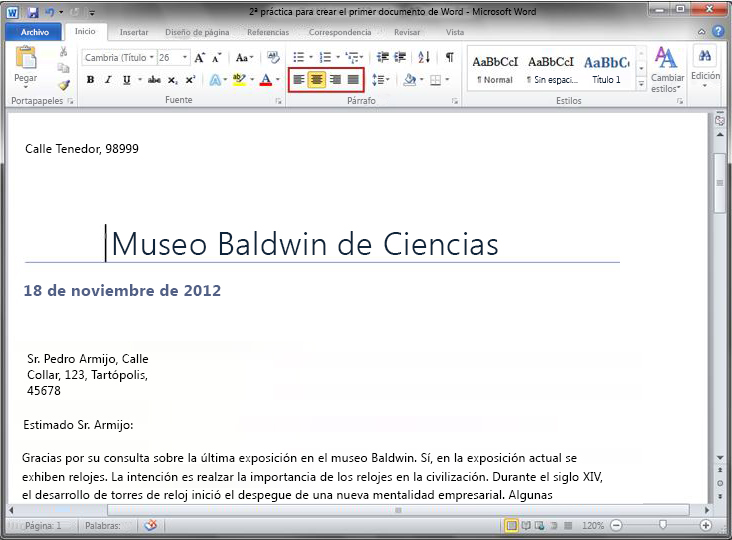Justify the paragraph text
This screenshot has width=732, height=540.
[353, 80]
